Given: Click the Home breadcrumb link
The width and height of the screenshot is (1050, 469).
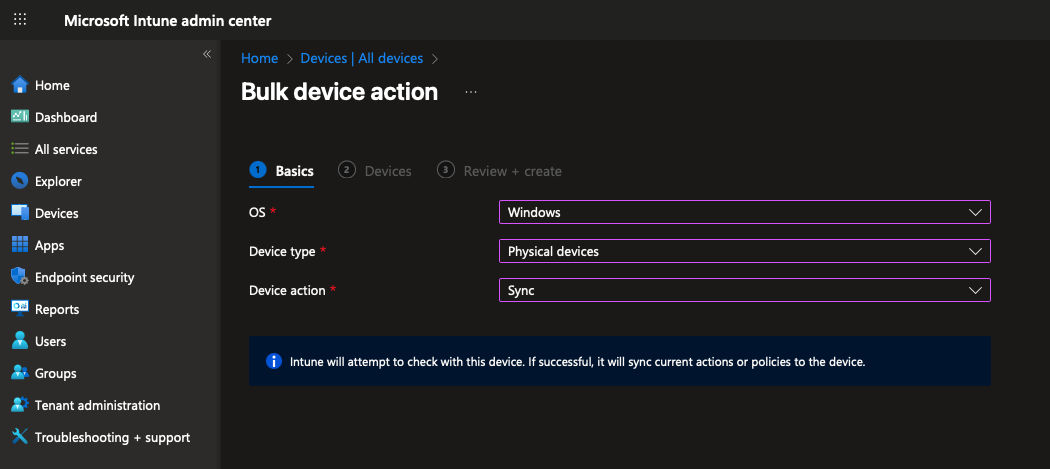Looking at the screenshot, I should pyautogui.click(x=259, y=59).
